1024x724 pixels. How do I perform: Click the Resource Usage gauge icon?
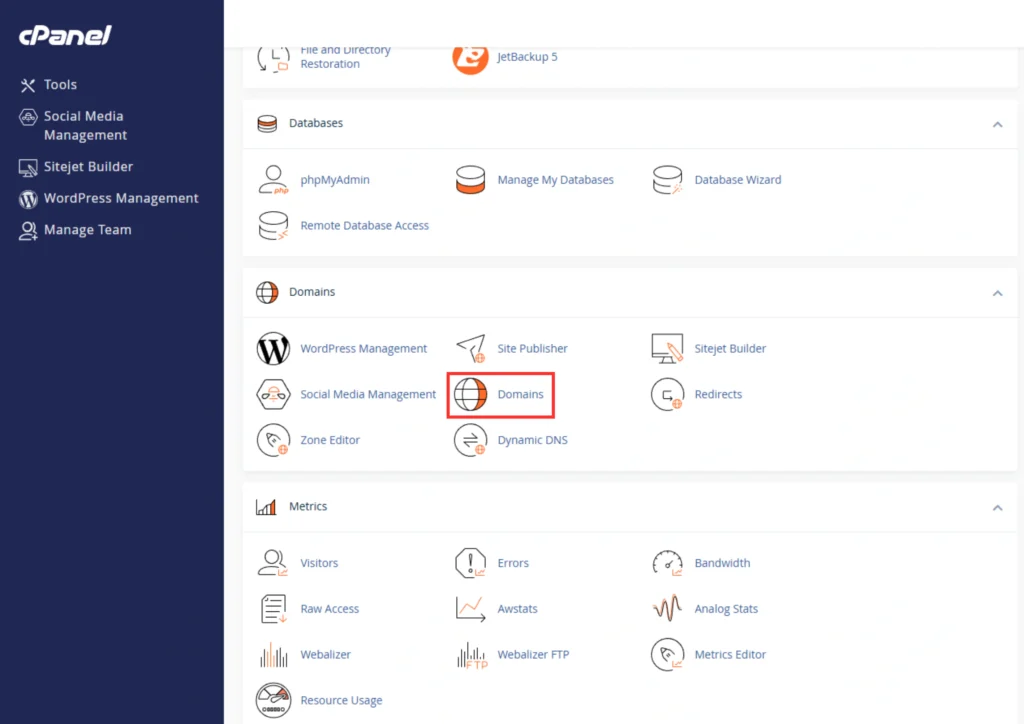pos(273,700)
